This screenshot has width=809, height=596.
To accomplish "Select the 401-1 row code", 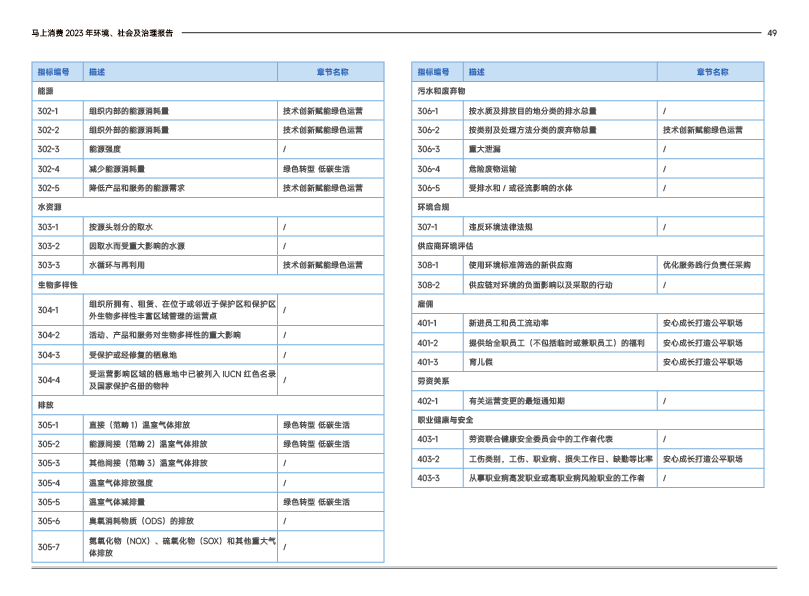I will (x=428, y=324).
